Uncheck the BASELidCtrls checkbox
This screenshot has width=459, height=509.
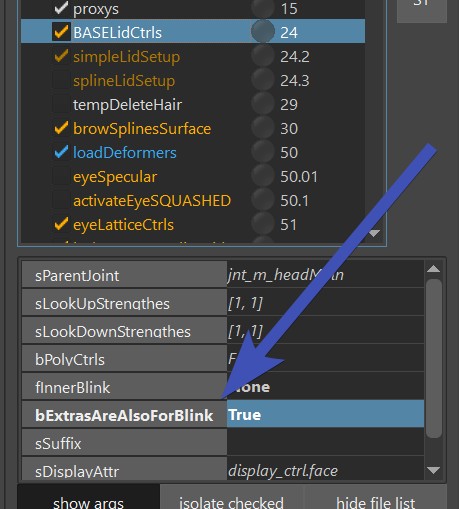[61, 32]
